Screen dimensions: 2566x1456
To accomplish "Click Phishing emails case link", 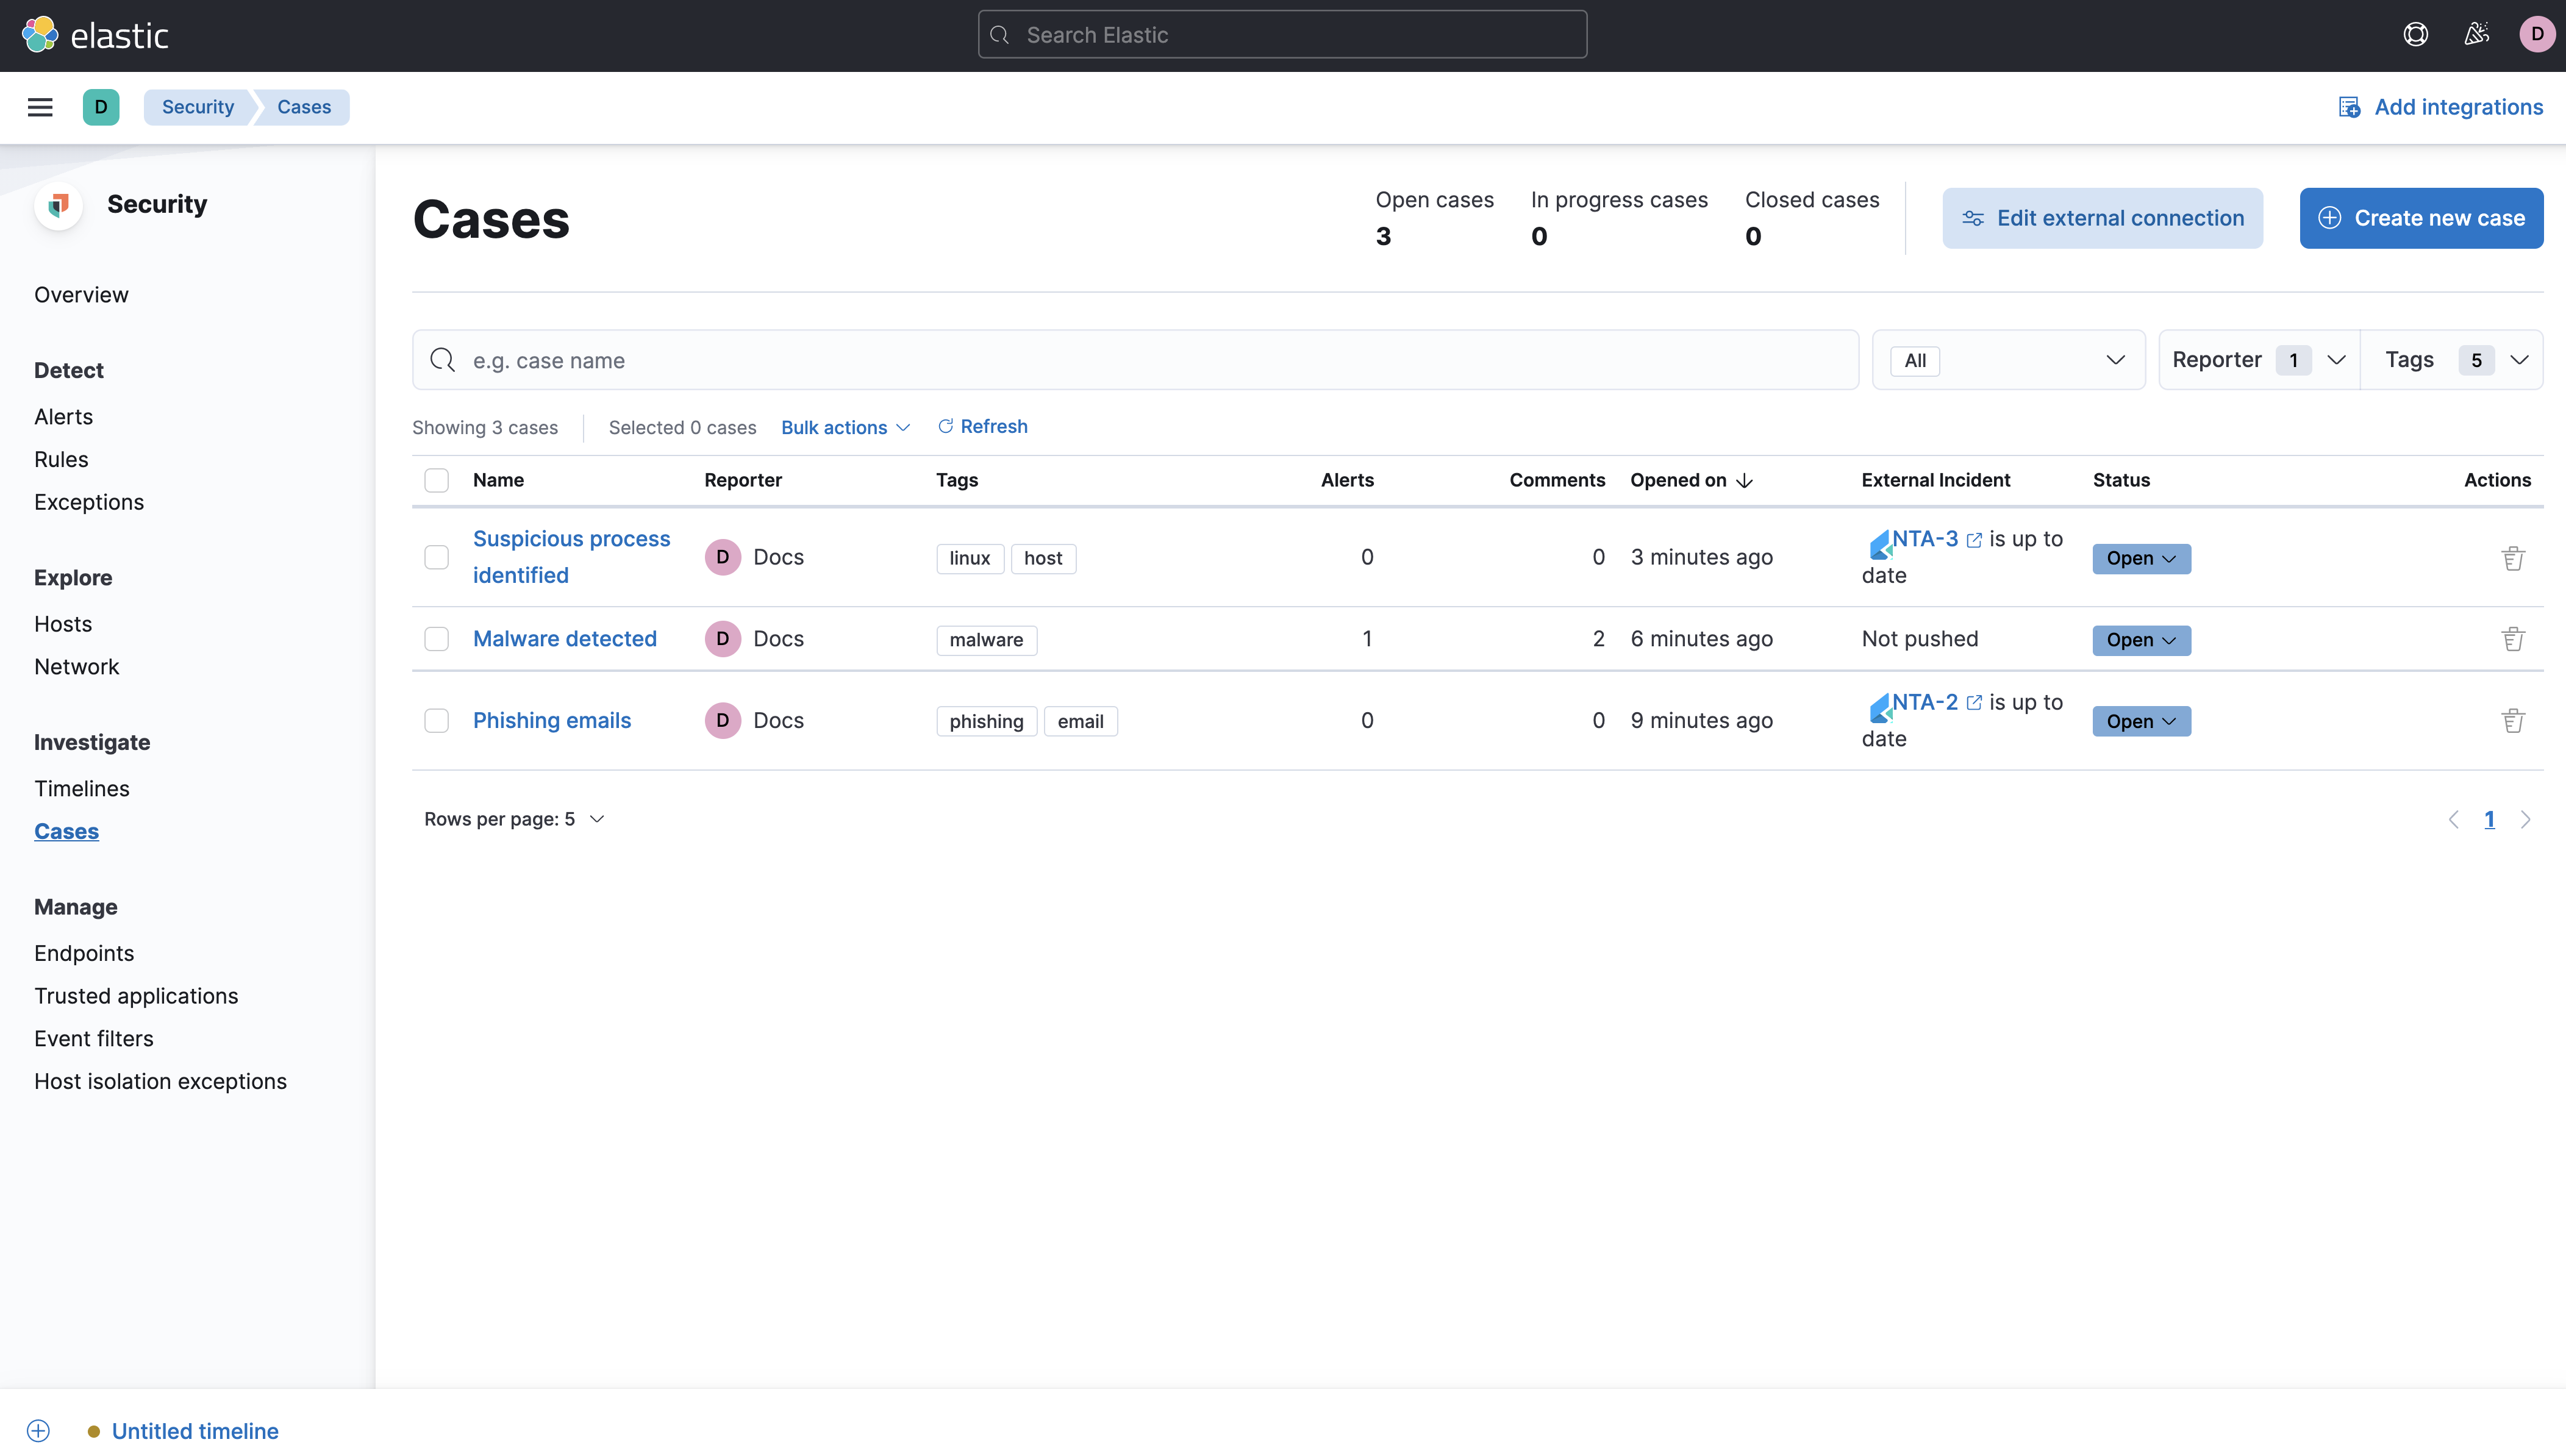I will point(552,719).
